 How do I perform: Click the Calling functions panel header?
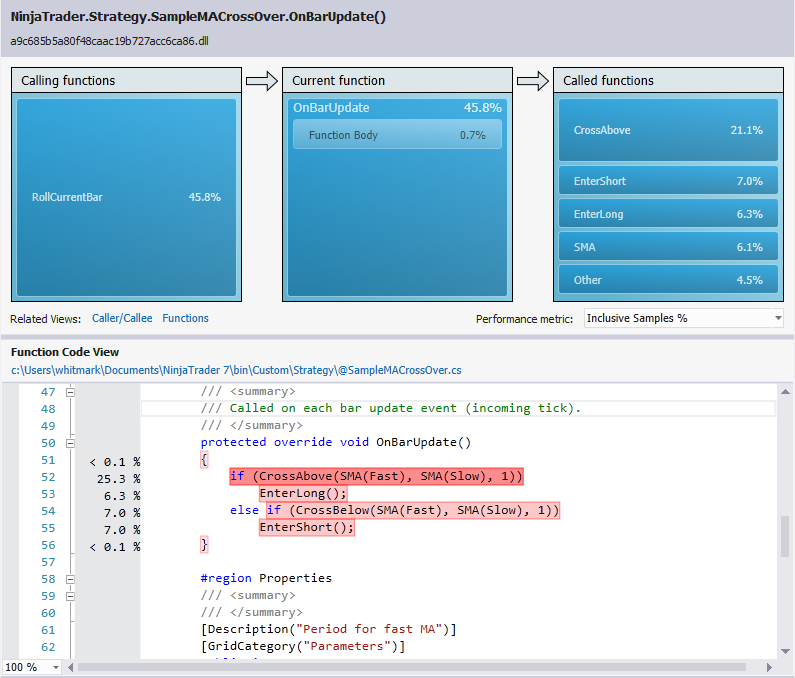tap(126, 81)
